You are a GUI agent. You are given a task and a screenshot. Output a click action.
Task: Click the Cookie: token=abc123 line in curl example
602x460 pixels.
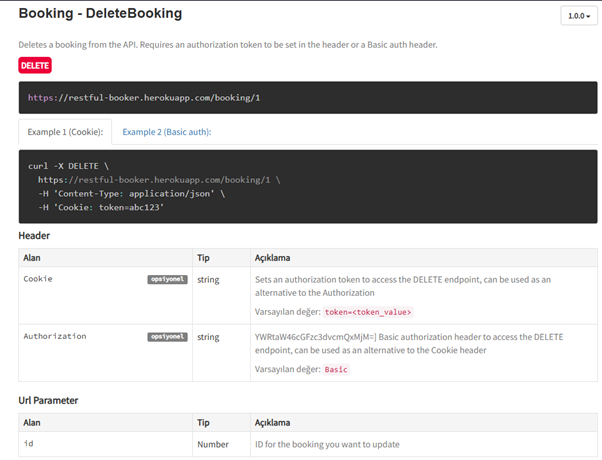pos(100,207)
